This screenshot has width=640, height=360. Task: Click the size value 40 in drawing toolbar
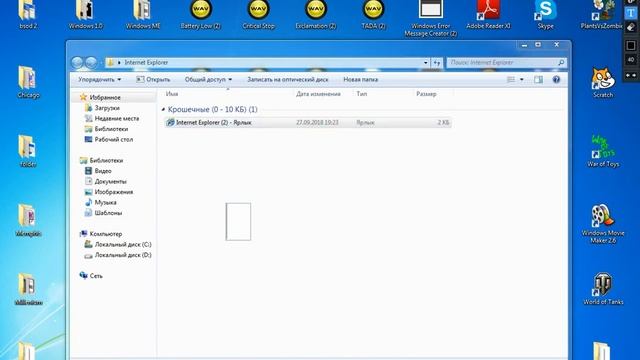(x=631, y=60)
